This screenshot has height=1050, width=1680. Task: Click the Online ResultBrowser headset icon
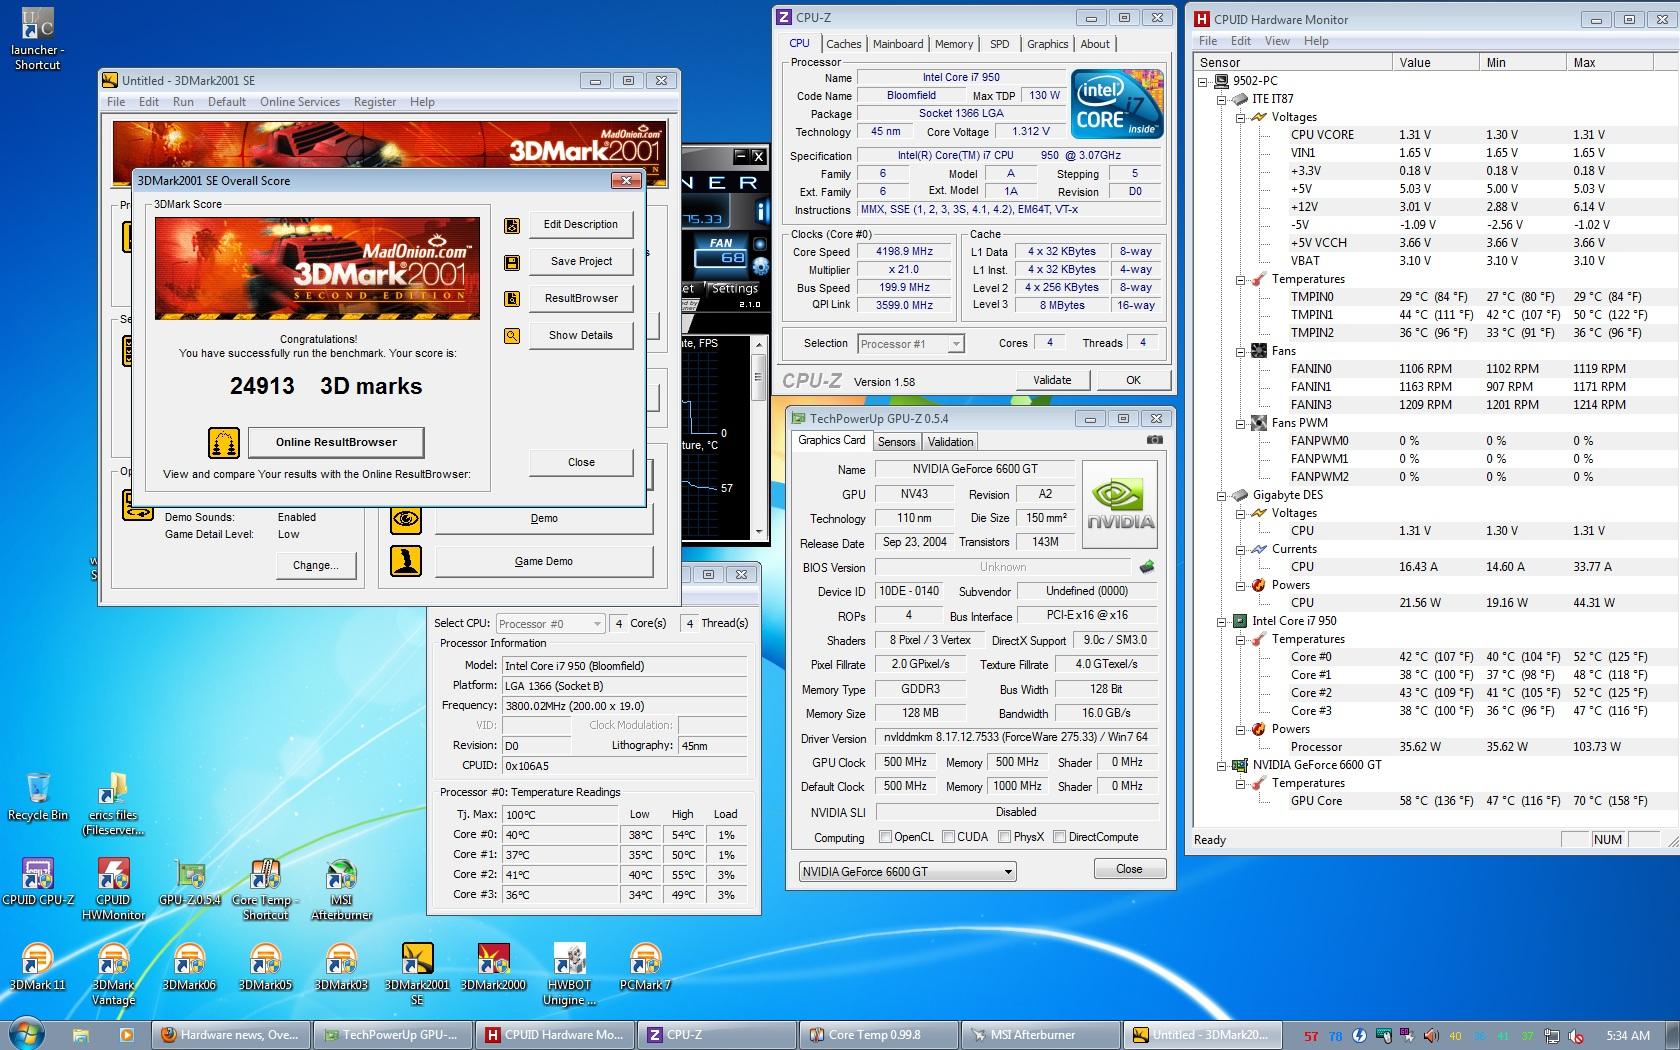(224, 442)
